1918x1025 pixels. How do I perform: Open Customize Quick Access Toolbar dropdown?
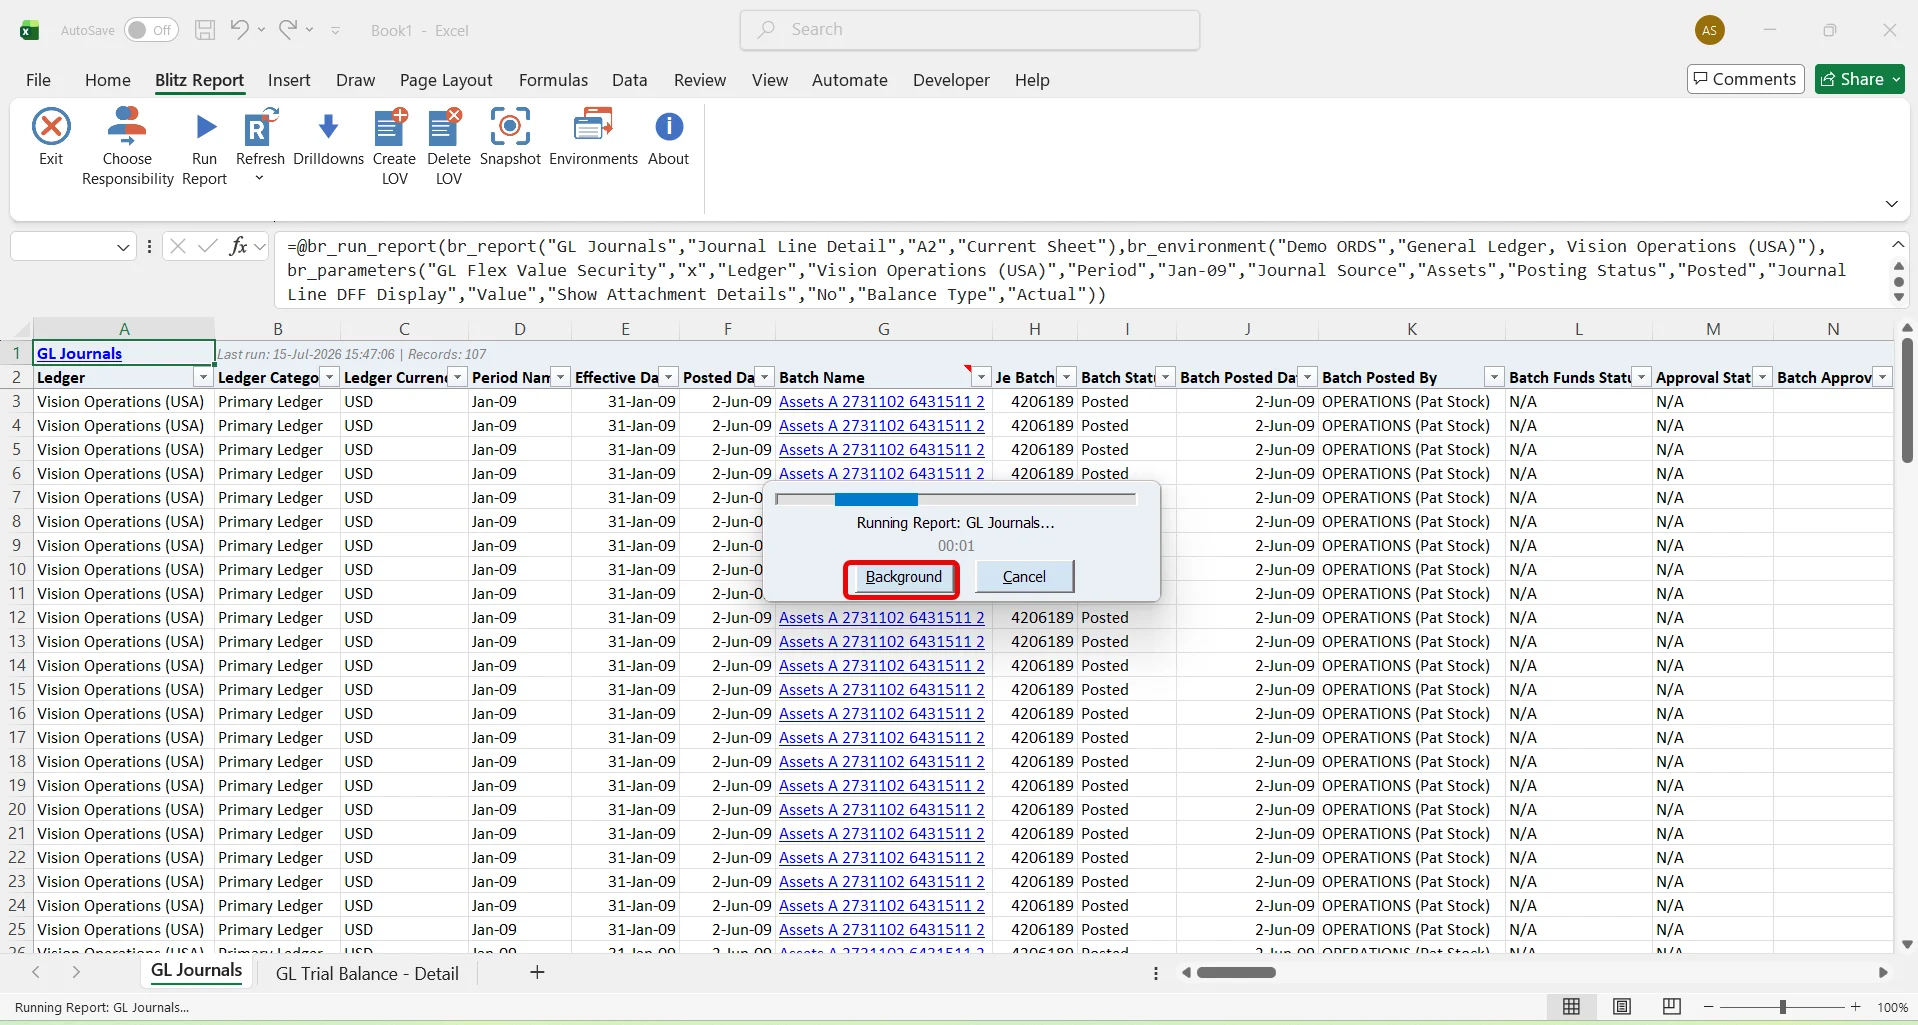(x=335, y=31)
